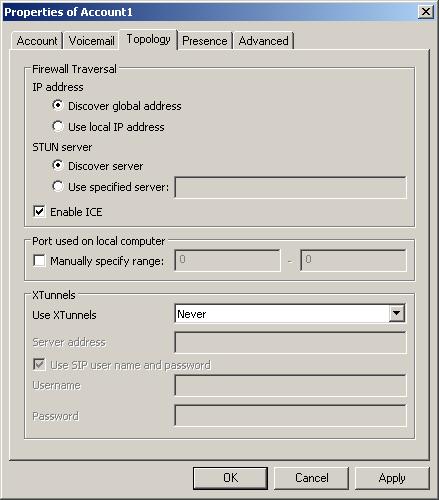Expand the Use XTunnels dropdown arrow
The image size is (439, 500).
397,313
